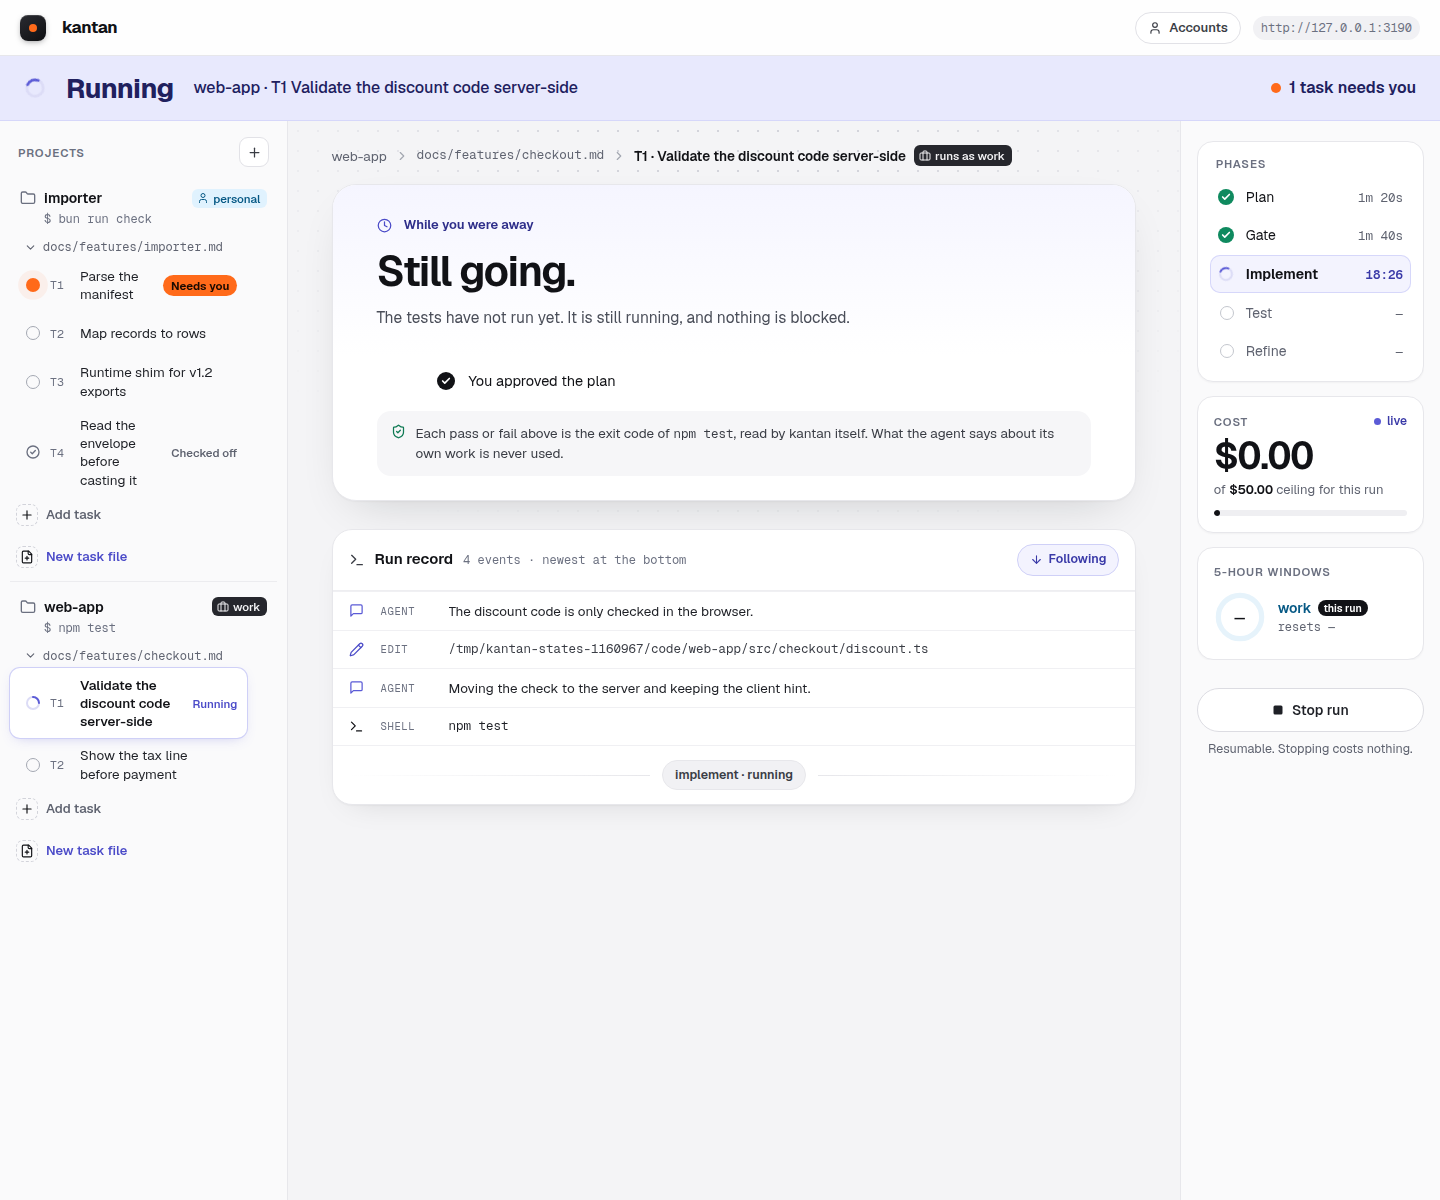
Task: Click the breadcrumb chevron after checkout.md
Action: [619, 156]
